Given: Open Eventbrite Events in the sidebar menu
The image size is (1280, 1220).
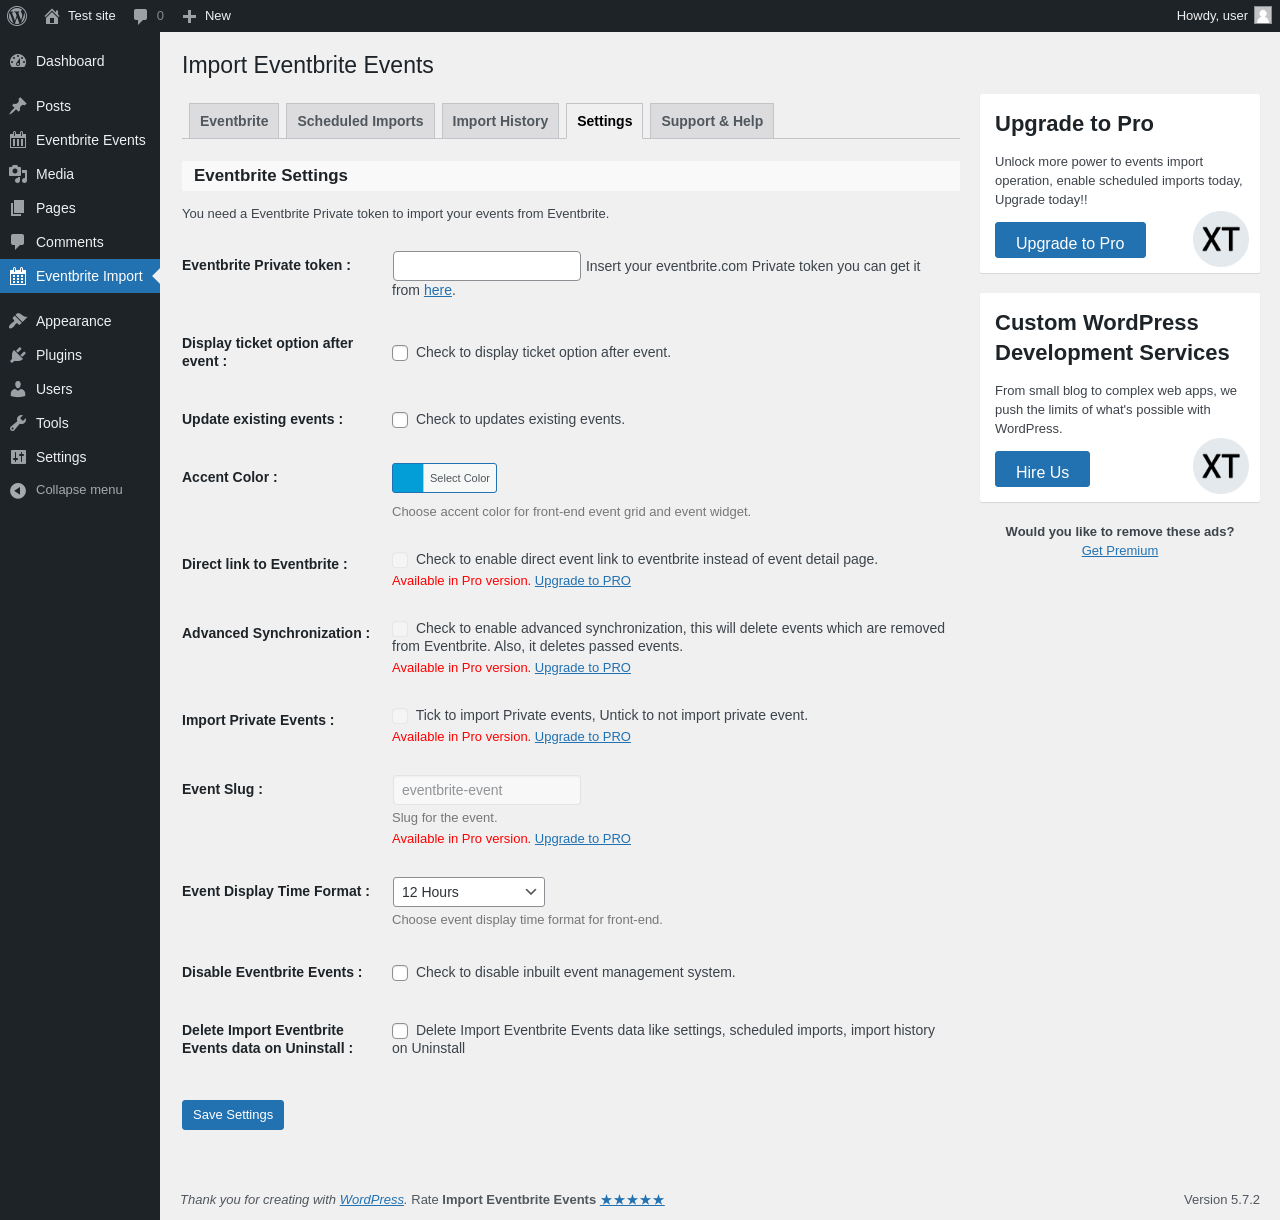Looking at the screenshot, I should pos(80,140).
